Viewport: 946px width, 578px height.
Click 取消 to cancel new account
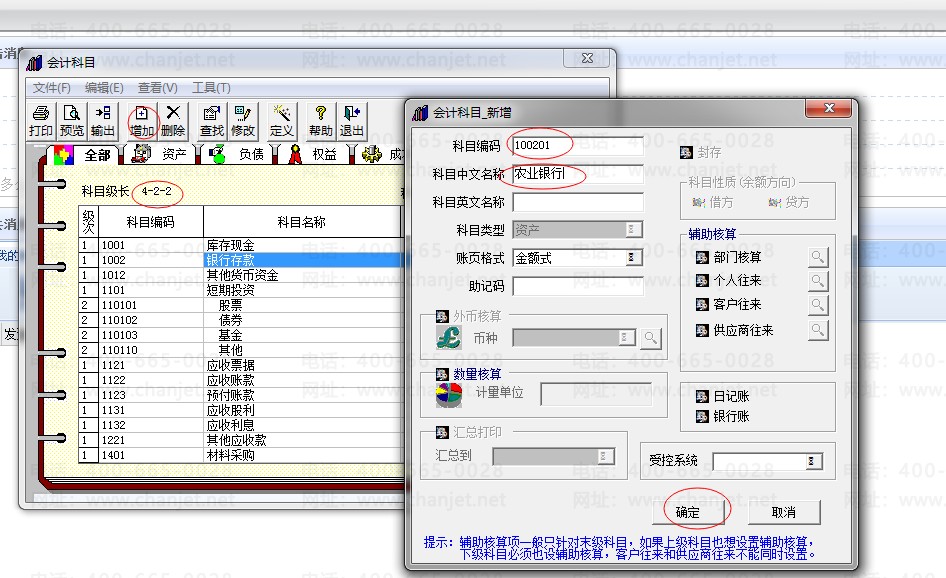[784, 512]
